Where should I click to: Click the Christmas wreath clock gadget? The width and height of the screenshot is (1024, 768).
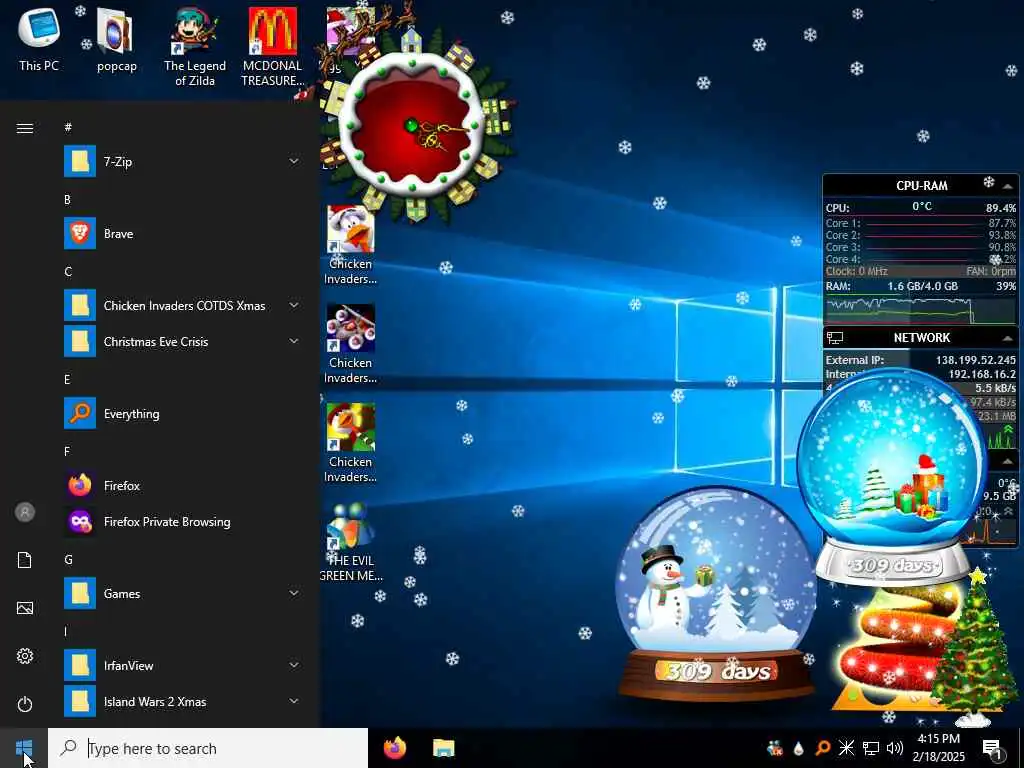click(414, 124)
